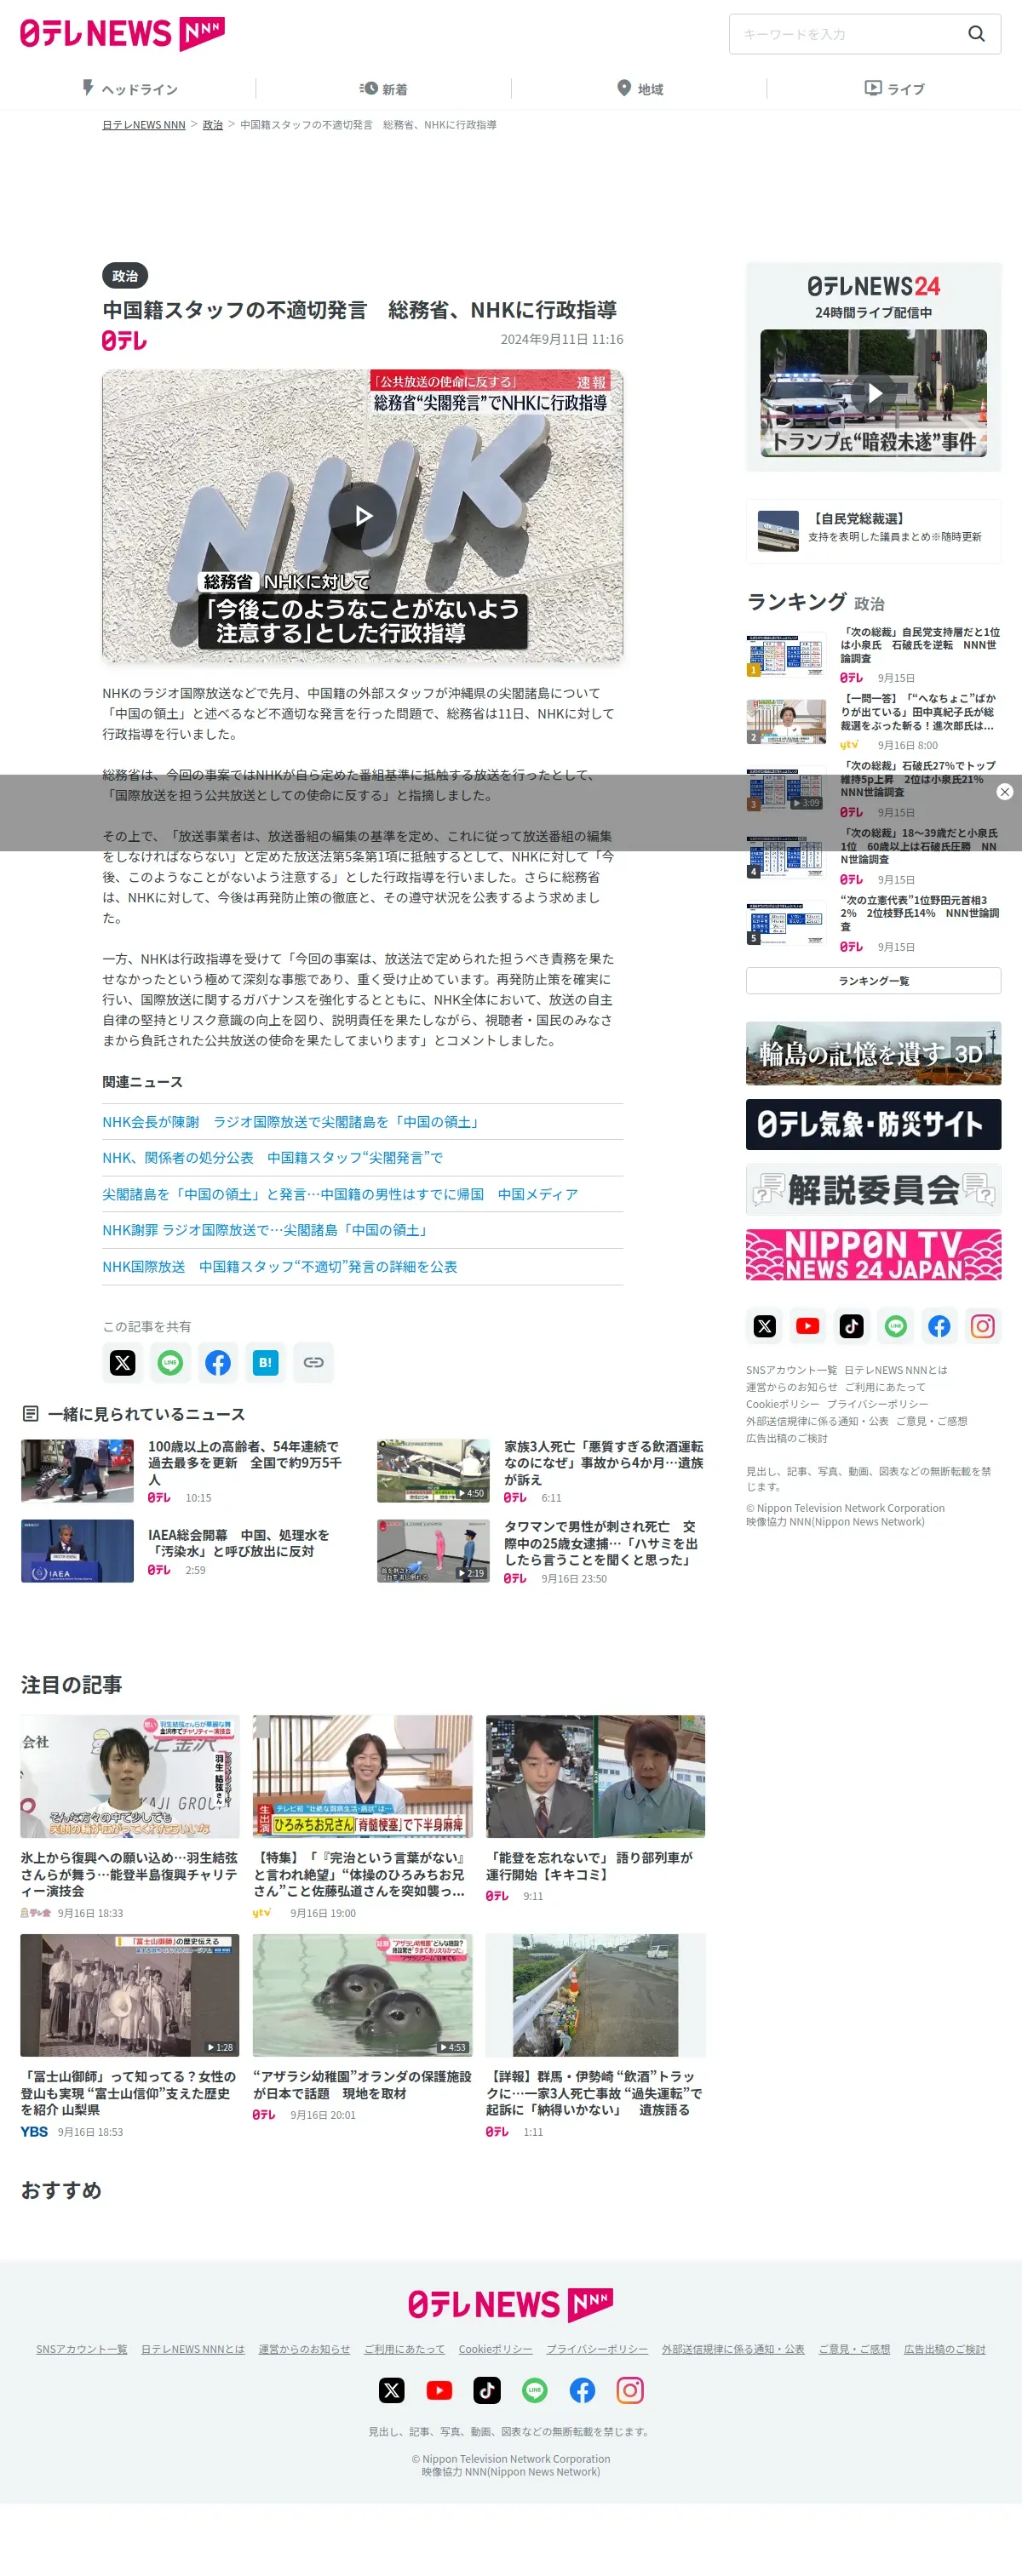This screenshot has width=1022, height=2576.
Task: Open footer Instagram icon
Action: (630, 2390)
